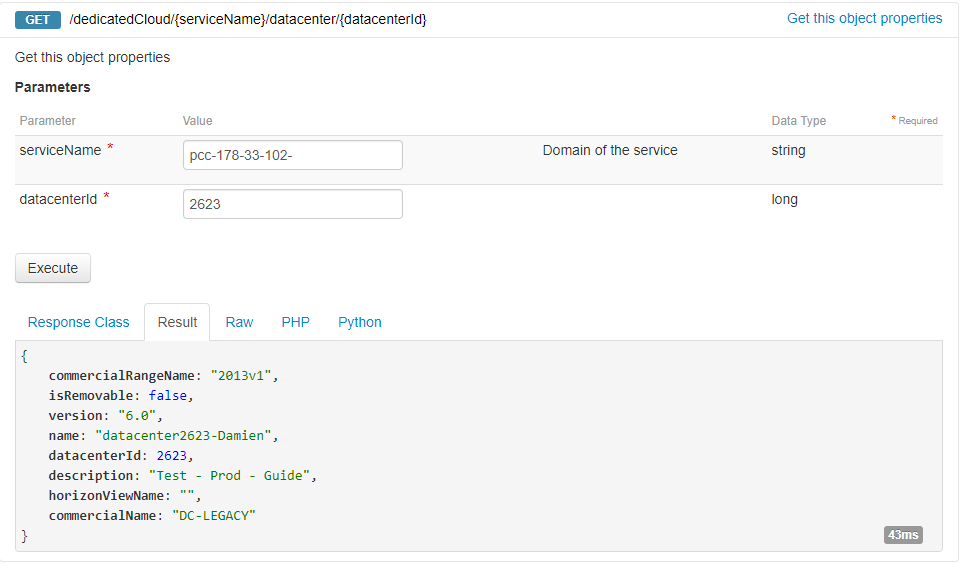The width and height of the screenshot is (960, 564).
Task: Select the "datacenter2623-Damien" name value
Action: (182, 435)
